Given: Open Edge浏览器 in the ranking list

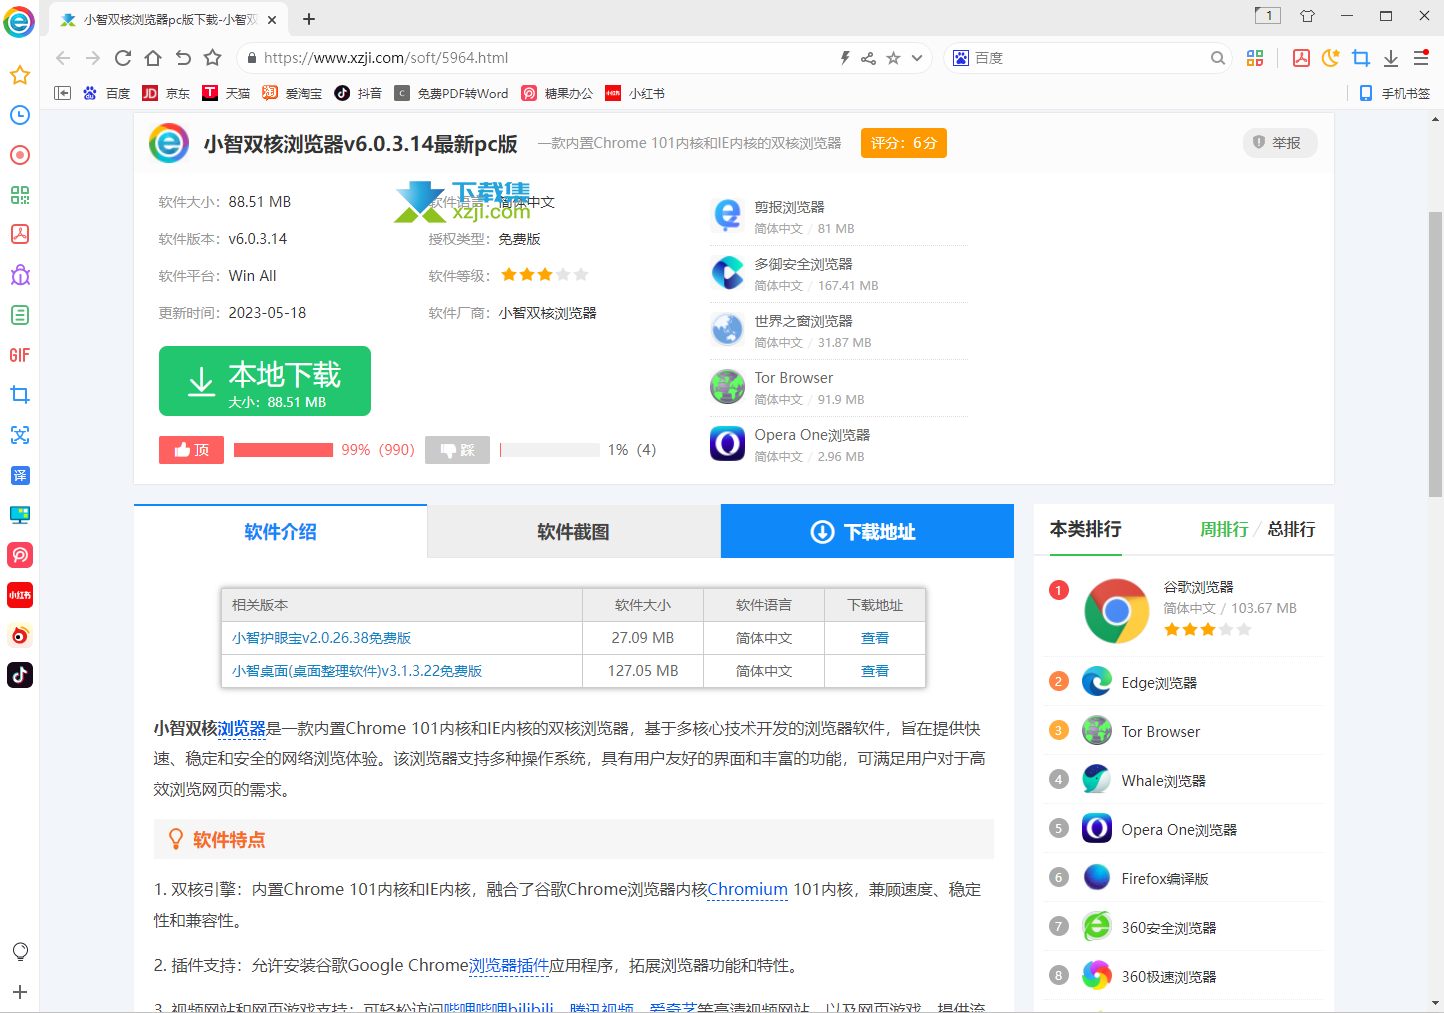Looking at the screenshot, I should click(1159, 682).
